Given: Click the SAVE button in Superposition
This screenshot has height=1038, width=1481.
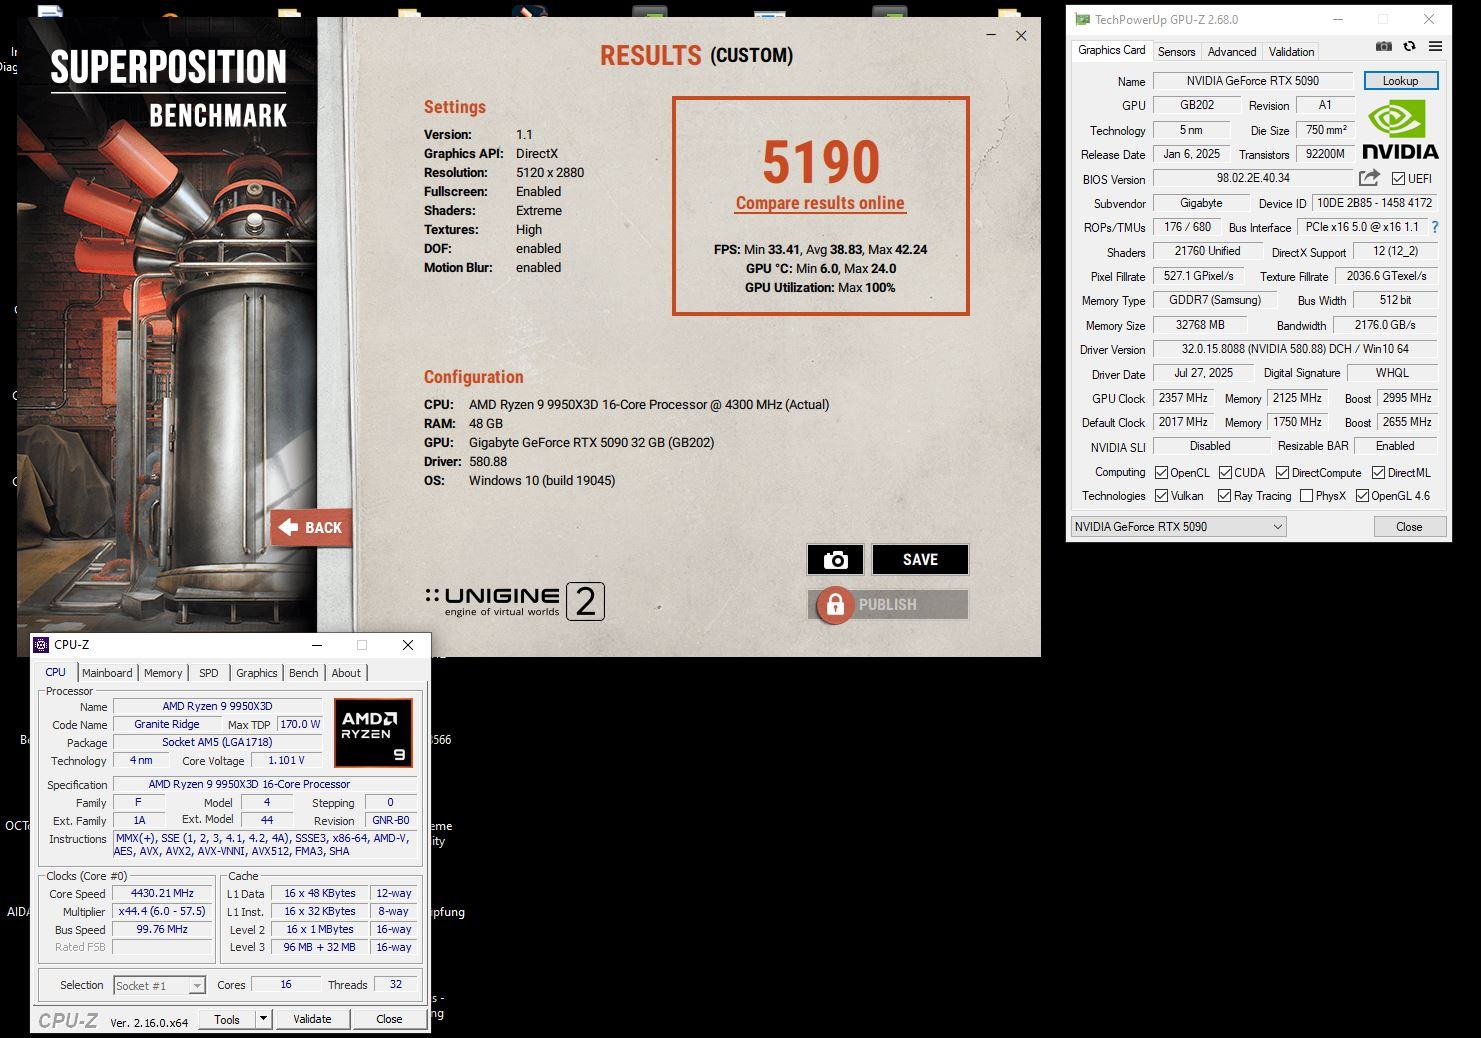Looking at the screenshot, I should 920,560.
